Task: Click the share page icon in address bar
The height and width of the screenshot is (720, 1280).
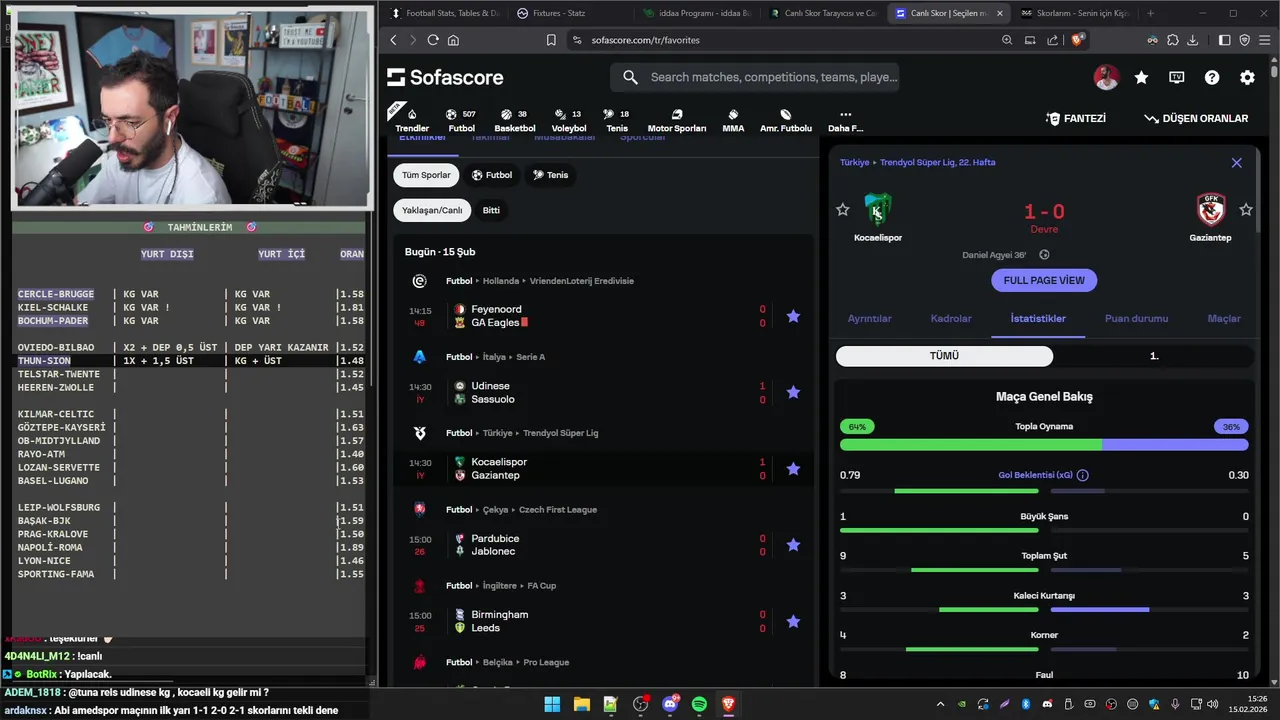Action: pos(1052,40)
